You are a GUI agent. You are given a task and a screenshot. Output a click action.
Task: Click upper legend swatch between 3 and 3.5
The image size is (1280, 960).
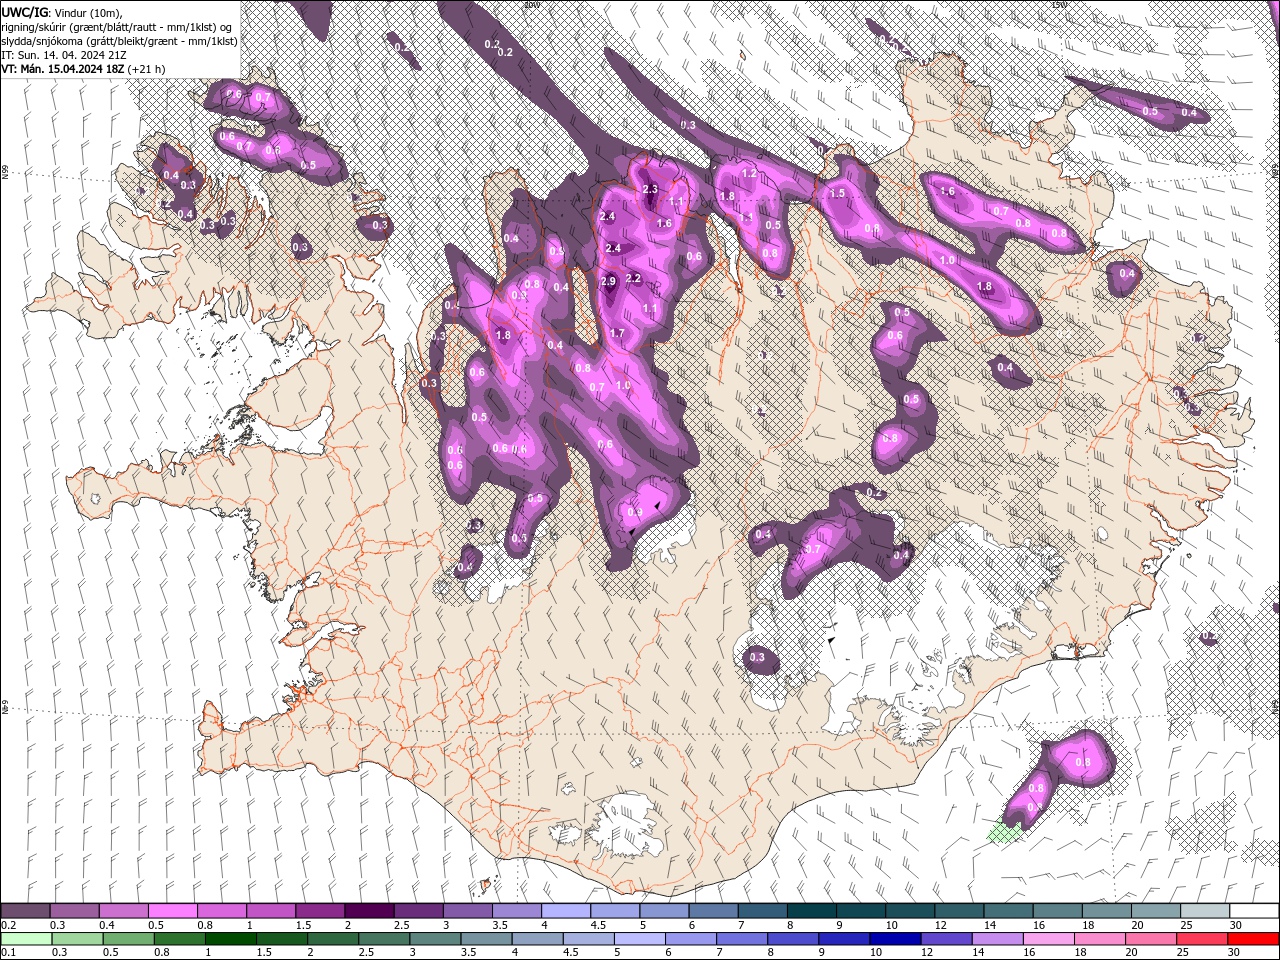point(467,911)
